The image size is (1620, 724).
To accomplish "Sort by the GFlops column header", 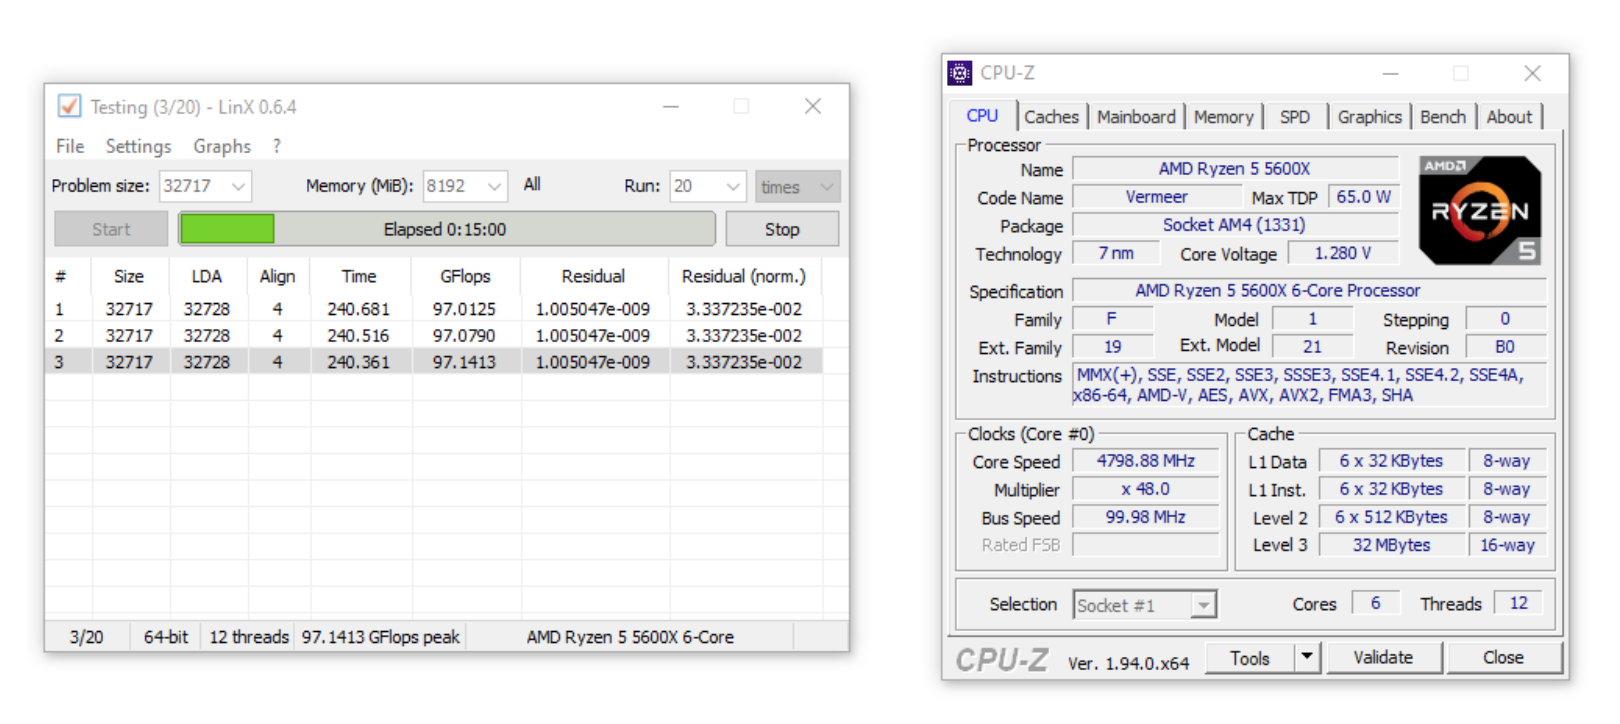I will 465,276.
